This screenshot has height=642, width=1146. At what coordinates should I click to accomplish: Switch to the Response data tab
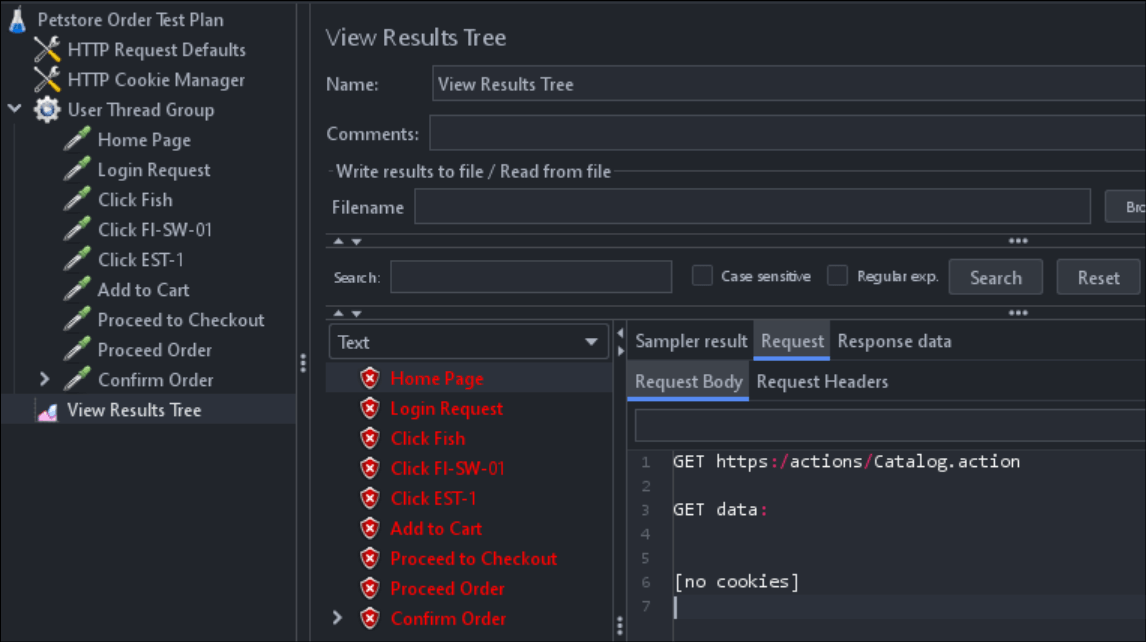click(x=894, y=340)
